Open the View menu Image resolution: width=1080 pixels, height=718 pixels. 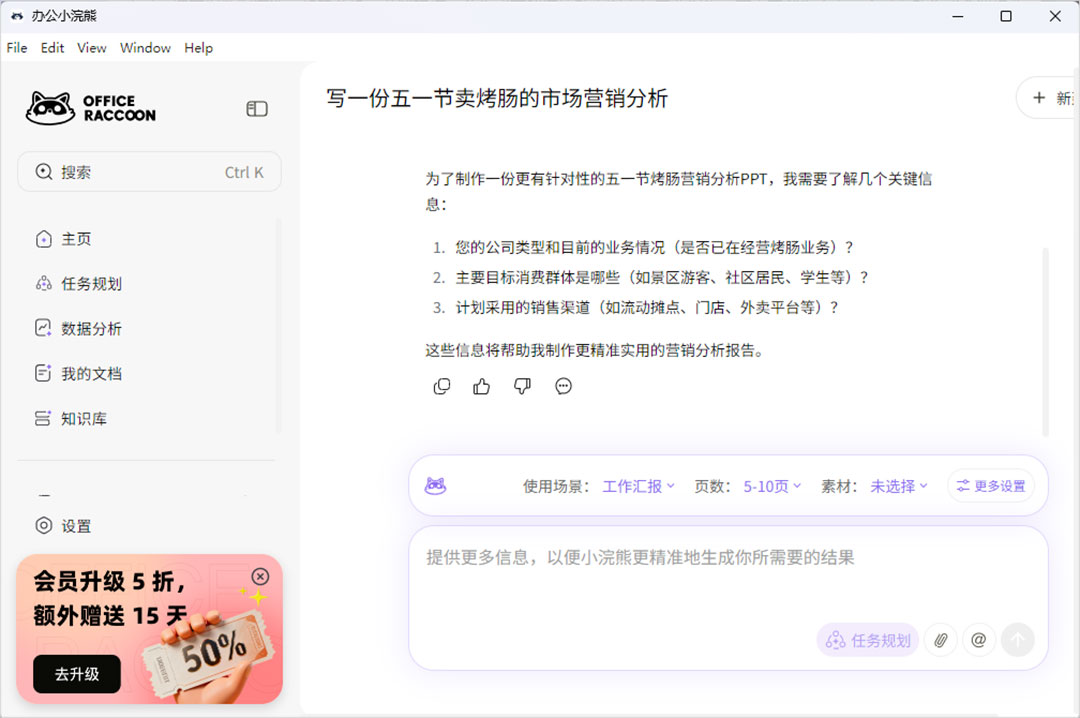(x=91, y=47)
